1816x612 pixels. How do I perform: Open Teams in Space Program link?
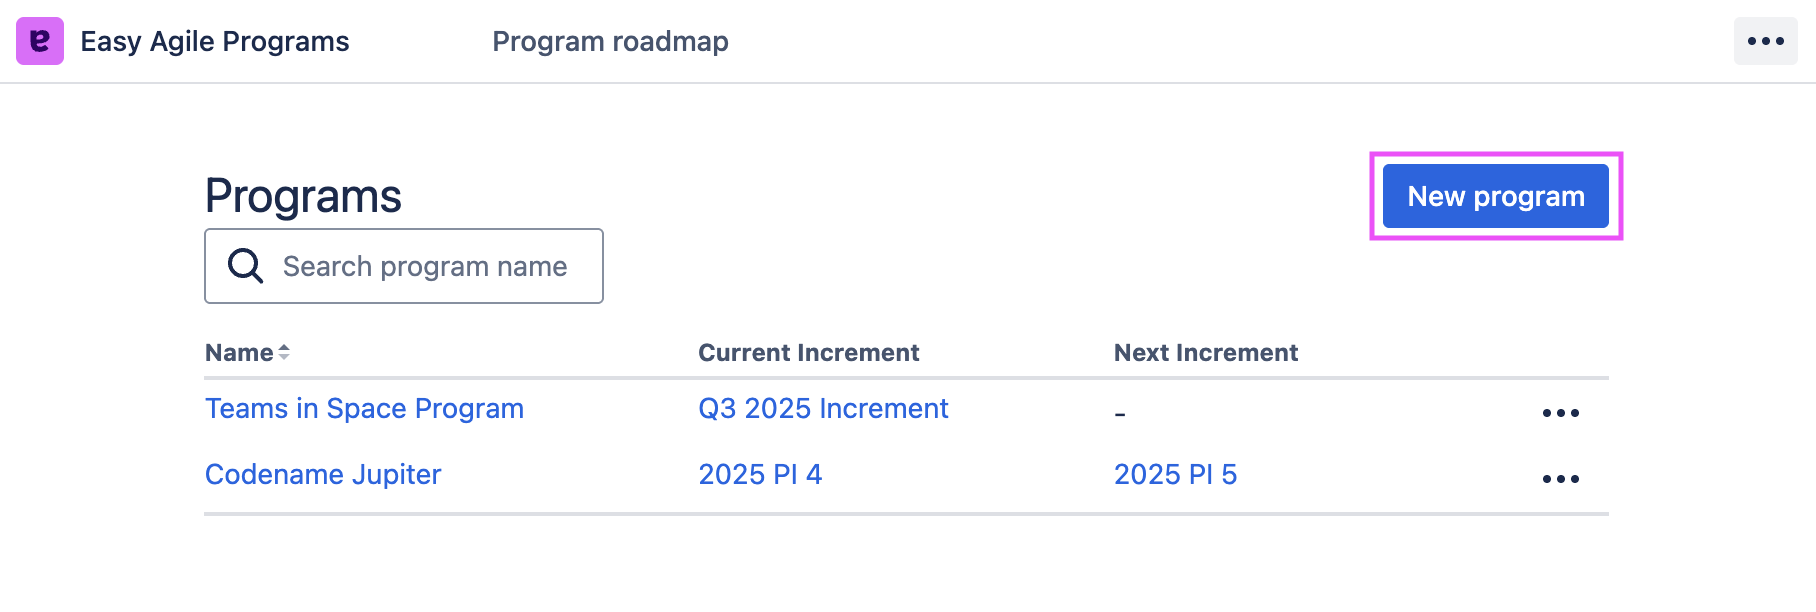(x=364, y=408)
